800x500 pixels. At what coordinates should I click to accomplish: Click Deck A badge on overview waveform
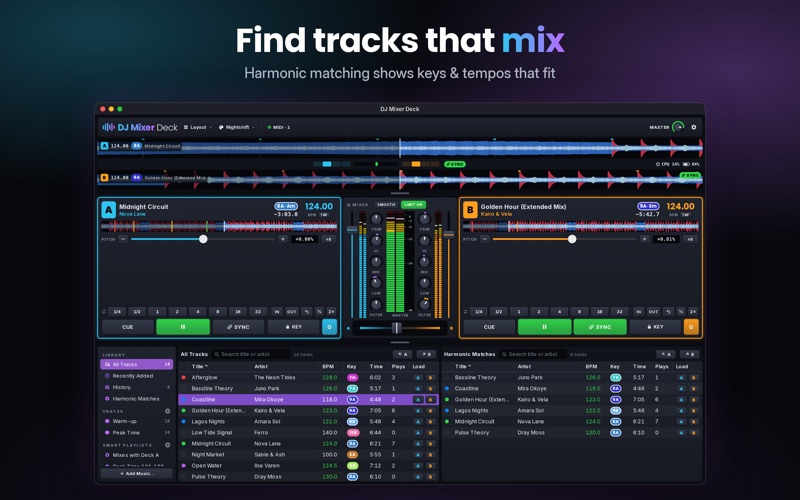click(x=105, y=146)
